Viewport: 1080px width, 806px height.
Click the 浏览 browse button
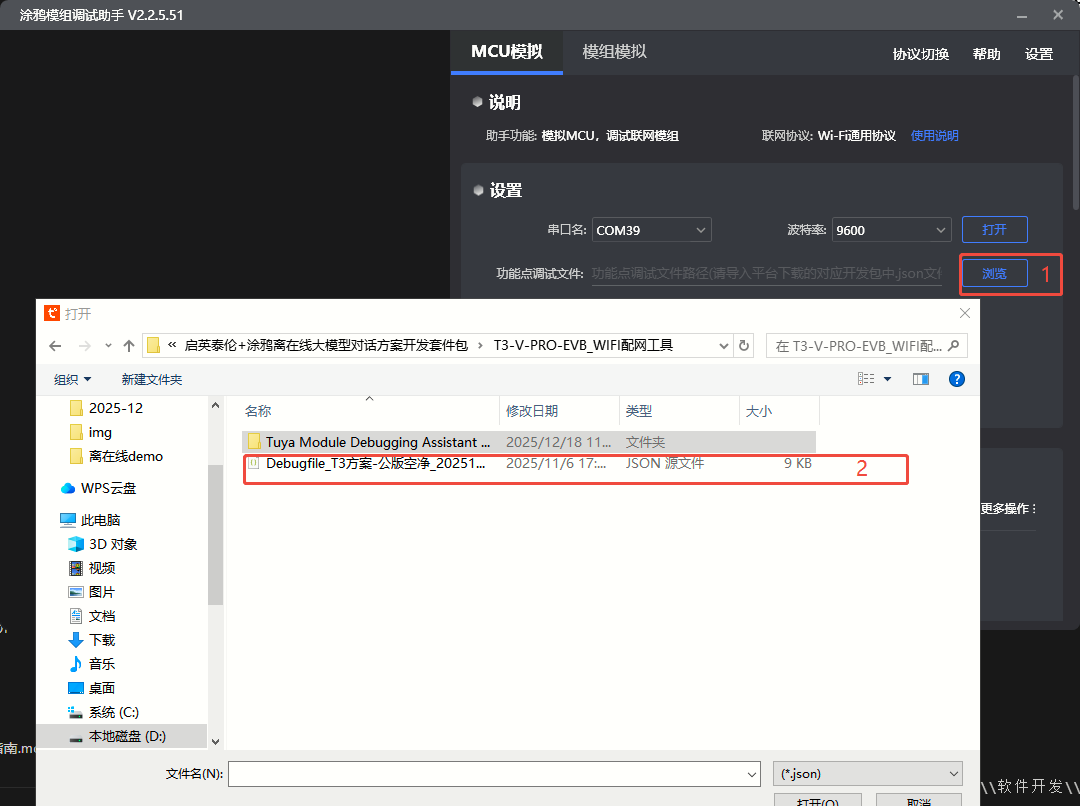pyautogui.click(x=994, y=272)
